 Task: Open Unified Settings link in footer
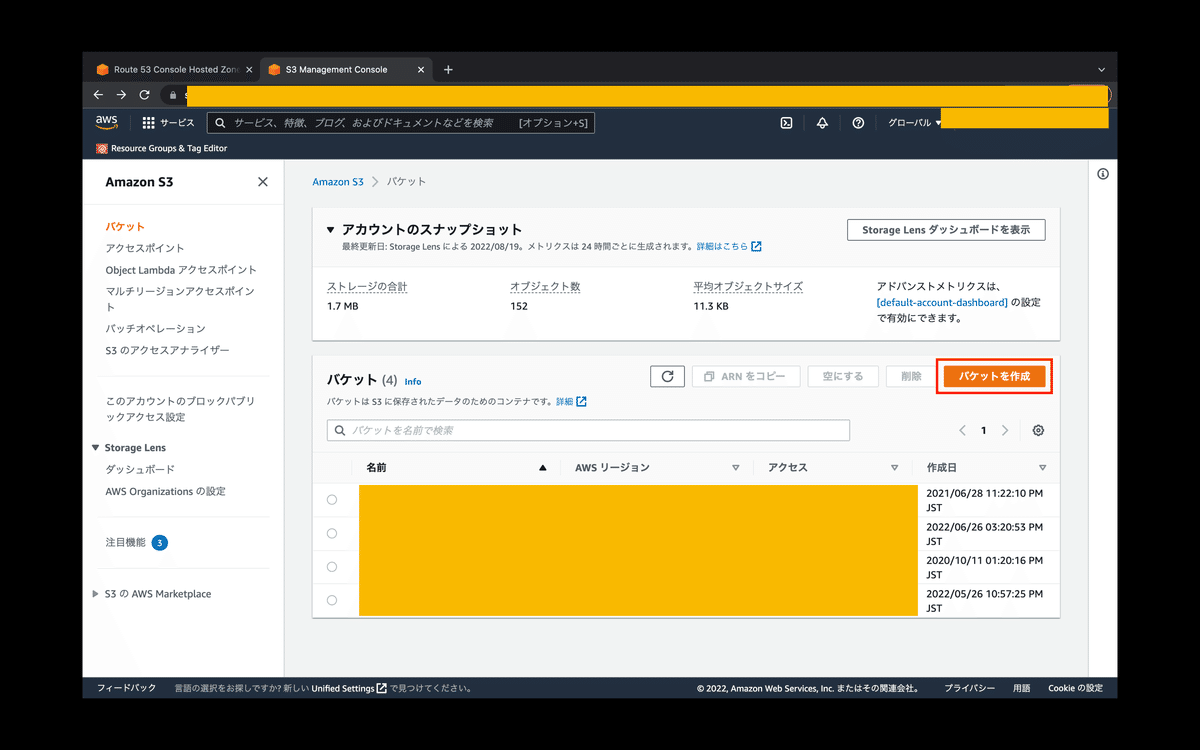348,688
